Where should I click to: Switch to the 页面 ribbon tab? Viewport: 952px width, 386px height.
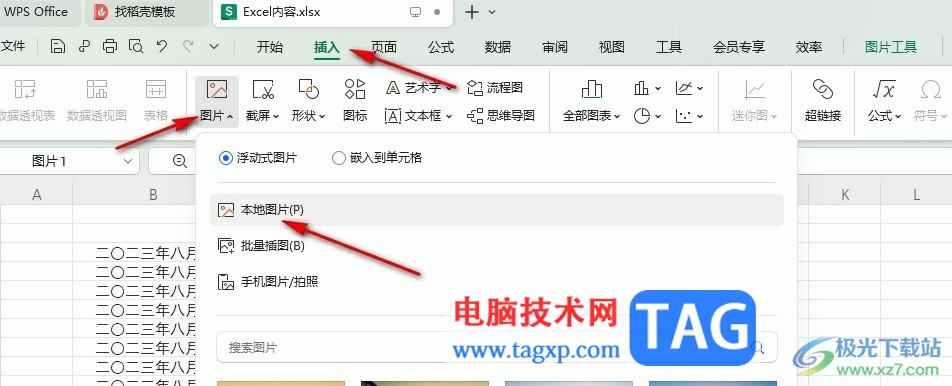(384, 47)
